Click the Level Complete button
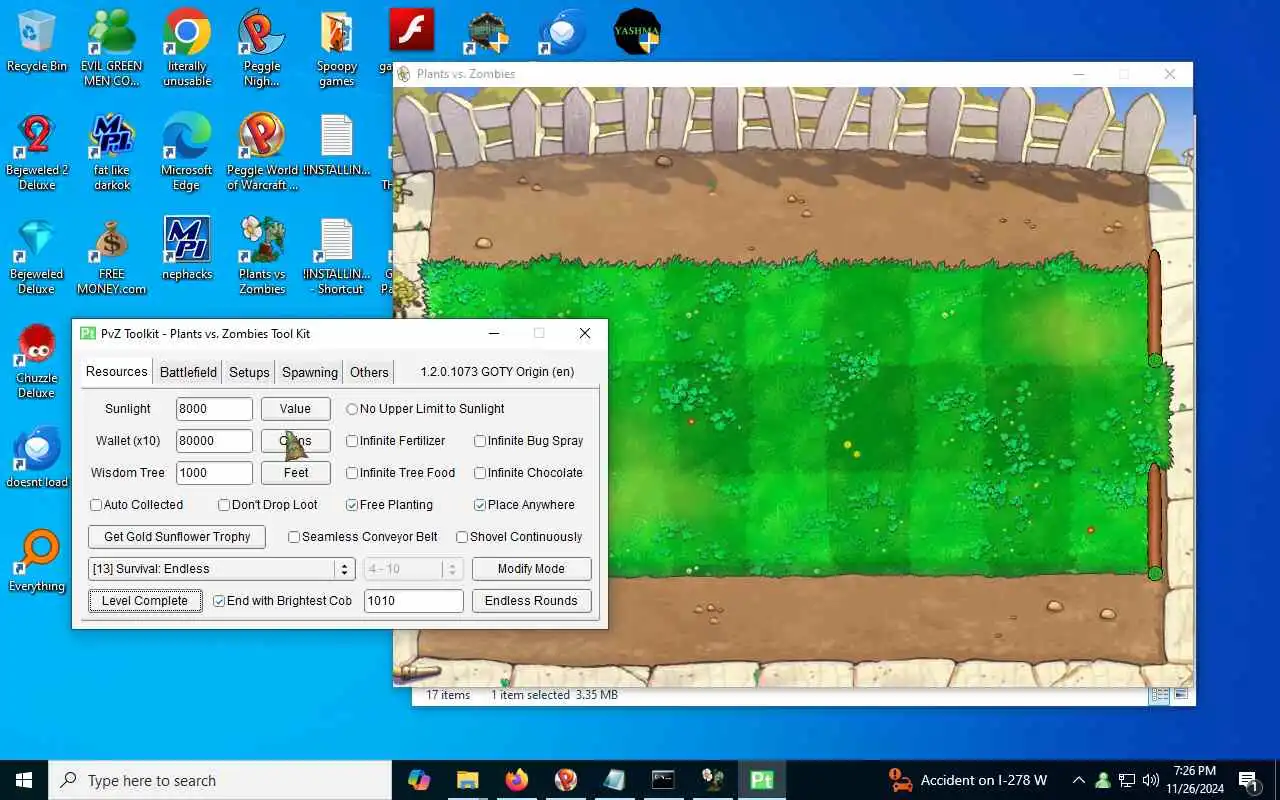The height and width of the screenshot is (800, 1280). click(145, 601)
